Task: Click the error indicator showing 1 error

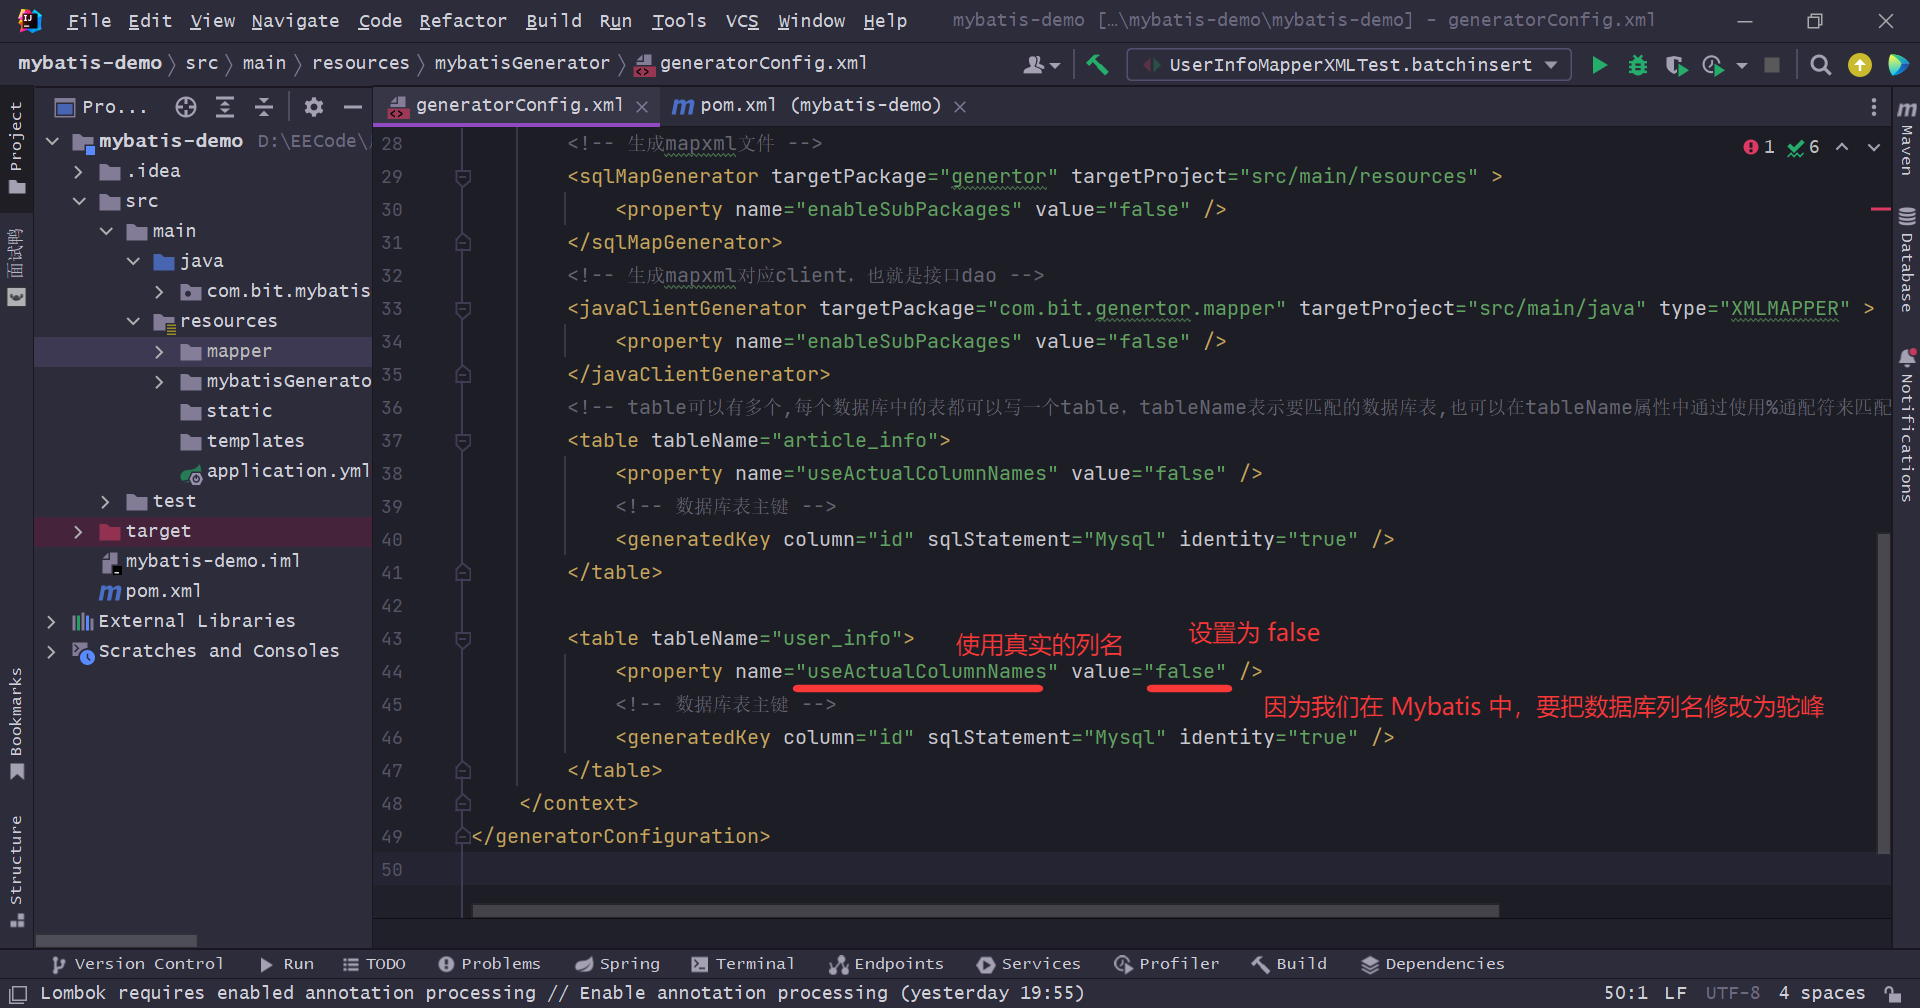Action: click(1759, 147)
